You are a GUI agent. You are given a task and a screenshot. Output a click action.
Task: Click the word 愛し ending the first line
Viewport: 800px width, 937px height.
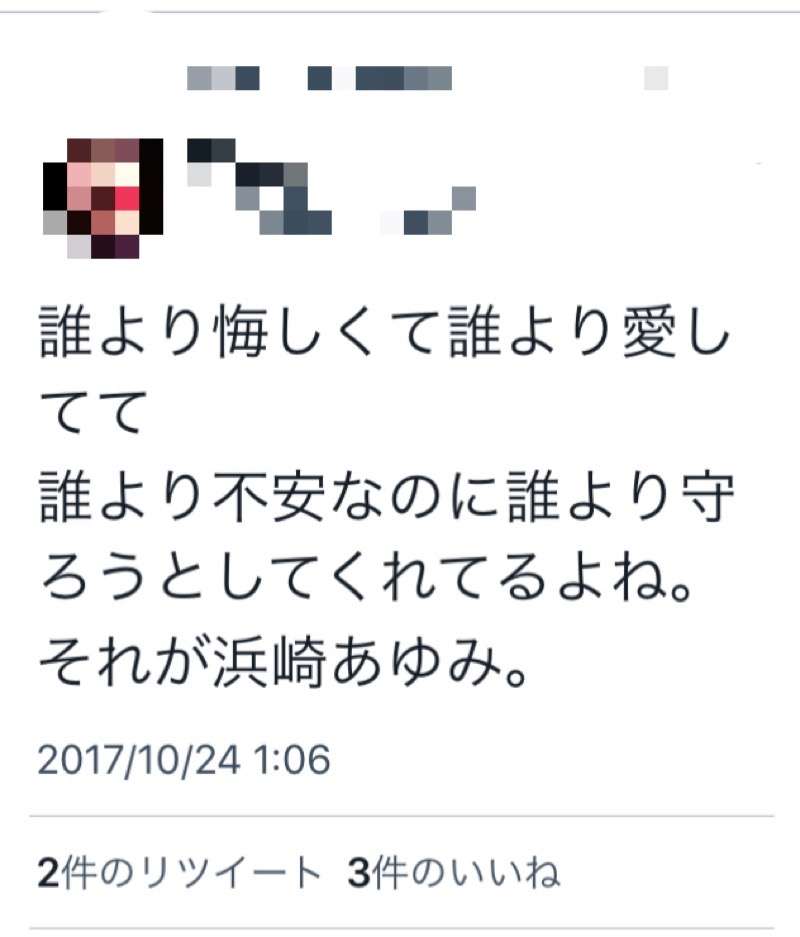[677, 331]
